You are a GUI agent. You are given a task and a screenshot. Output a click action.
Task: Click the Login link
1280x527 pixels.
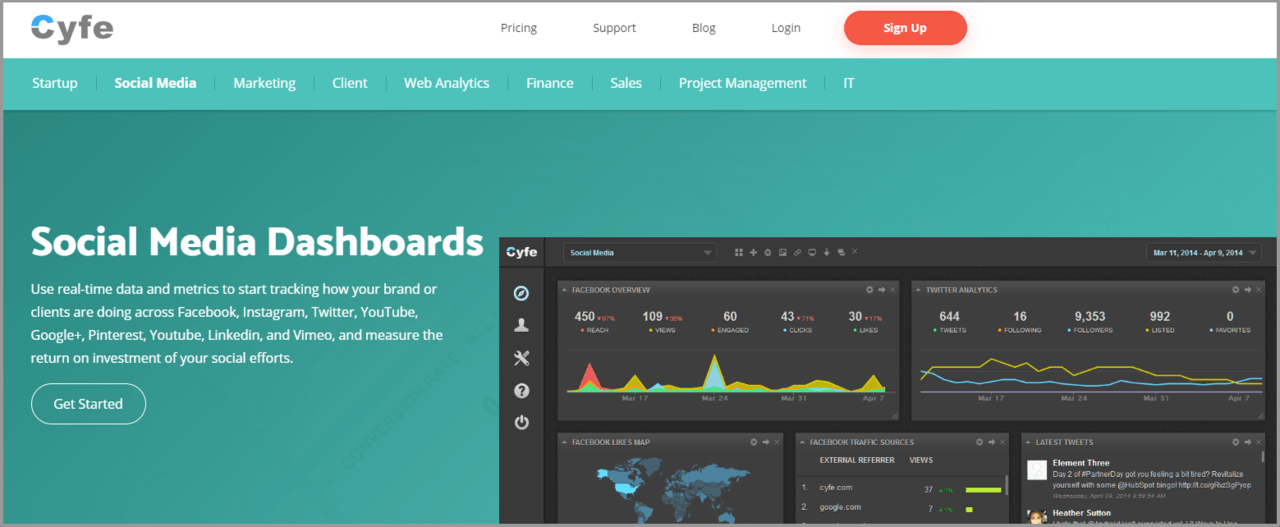point(786,28)
